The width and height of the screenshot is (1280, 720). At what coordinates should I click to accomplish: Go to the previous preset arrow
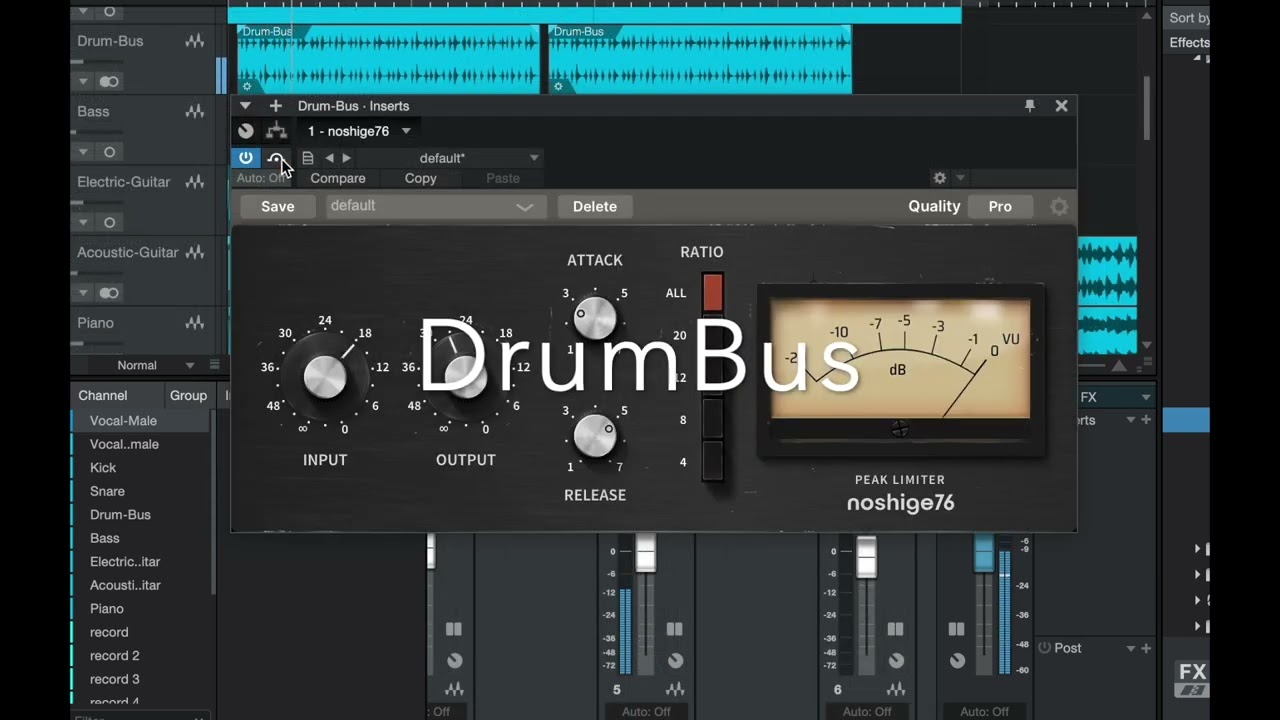pyautogui.click(x=329, y=158)
